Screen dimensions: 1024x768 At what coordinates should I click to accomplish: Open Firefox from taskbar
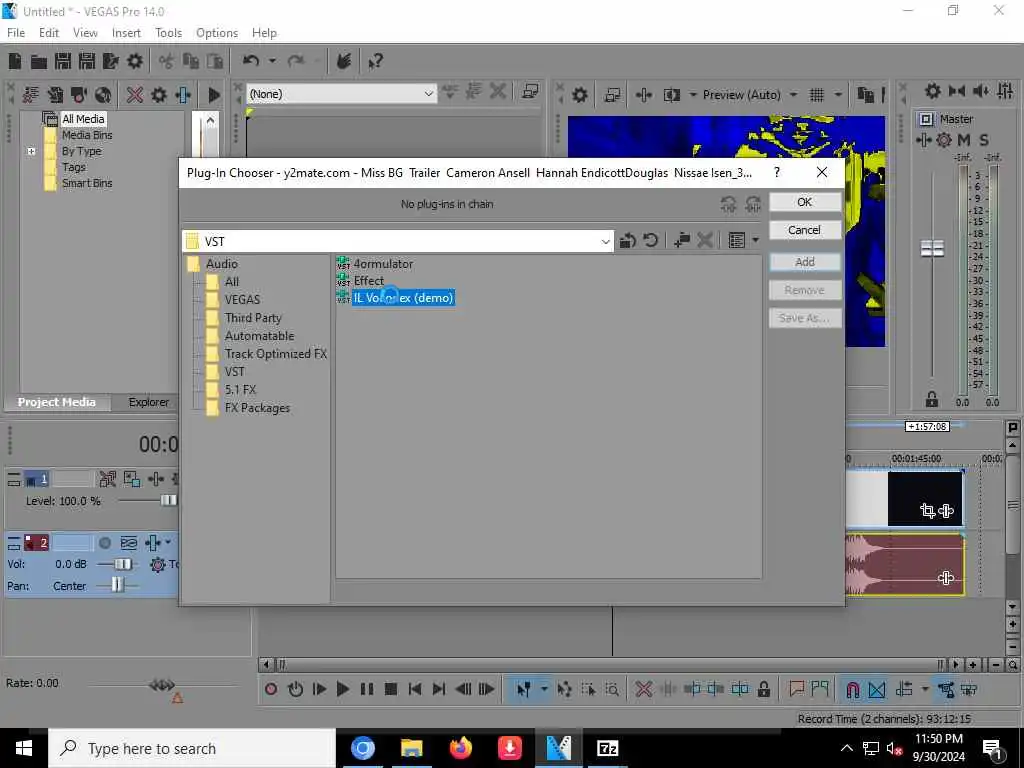click(460, 748)
